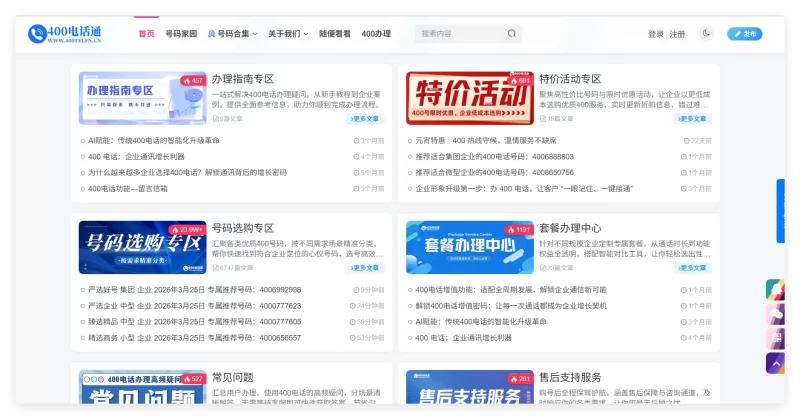Click the 登录 link
This screenshot has height=419, width=800.
(x=656, y=34)
